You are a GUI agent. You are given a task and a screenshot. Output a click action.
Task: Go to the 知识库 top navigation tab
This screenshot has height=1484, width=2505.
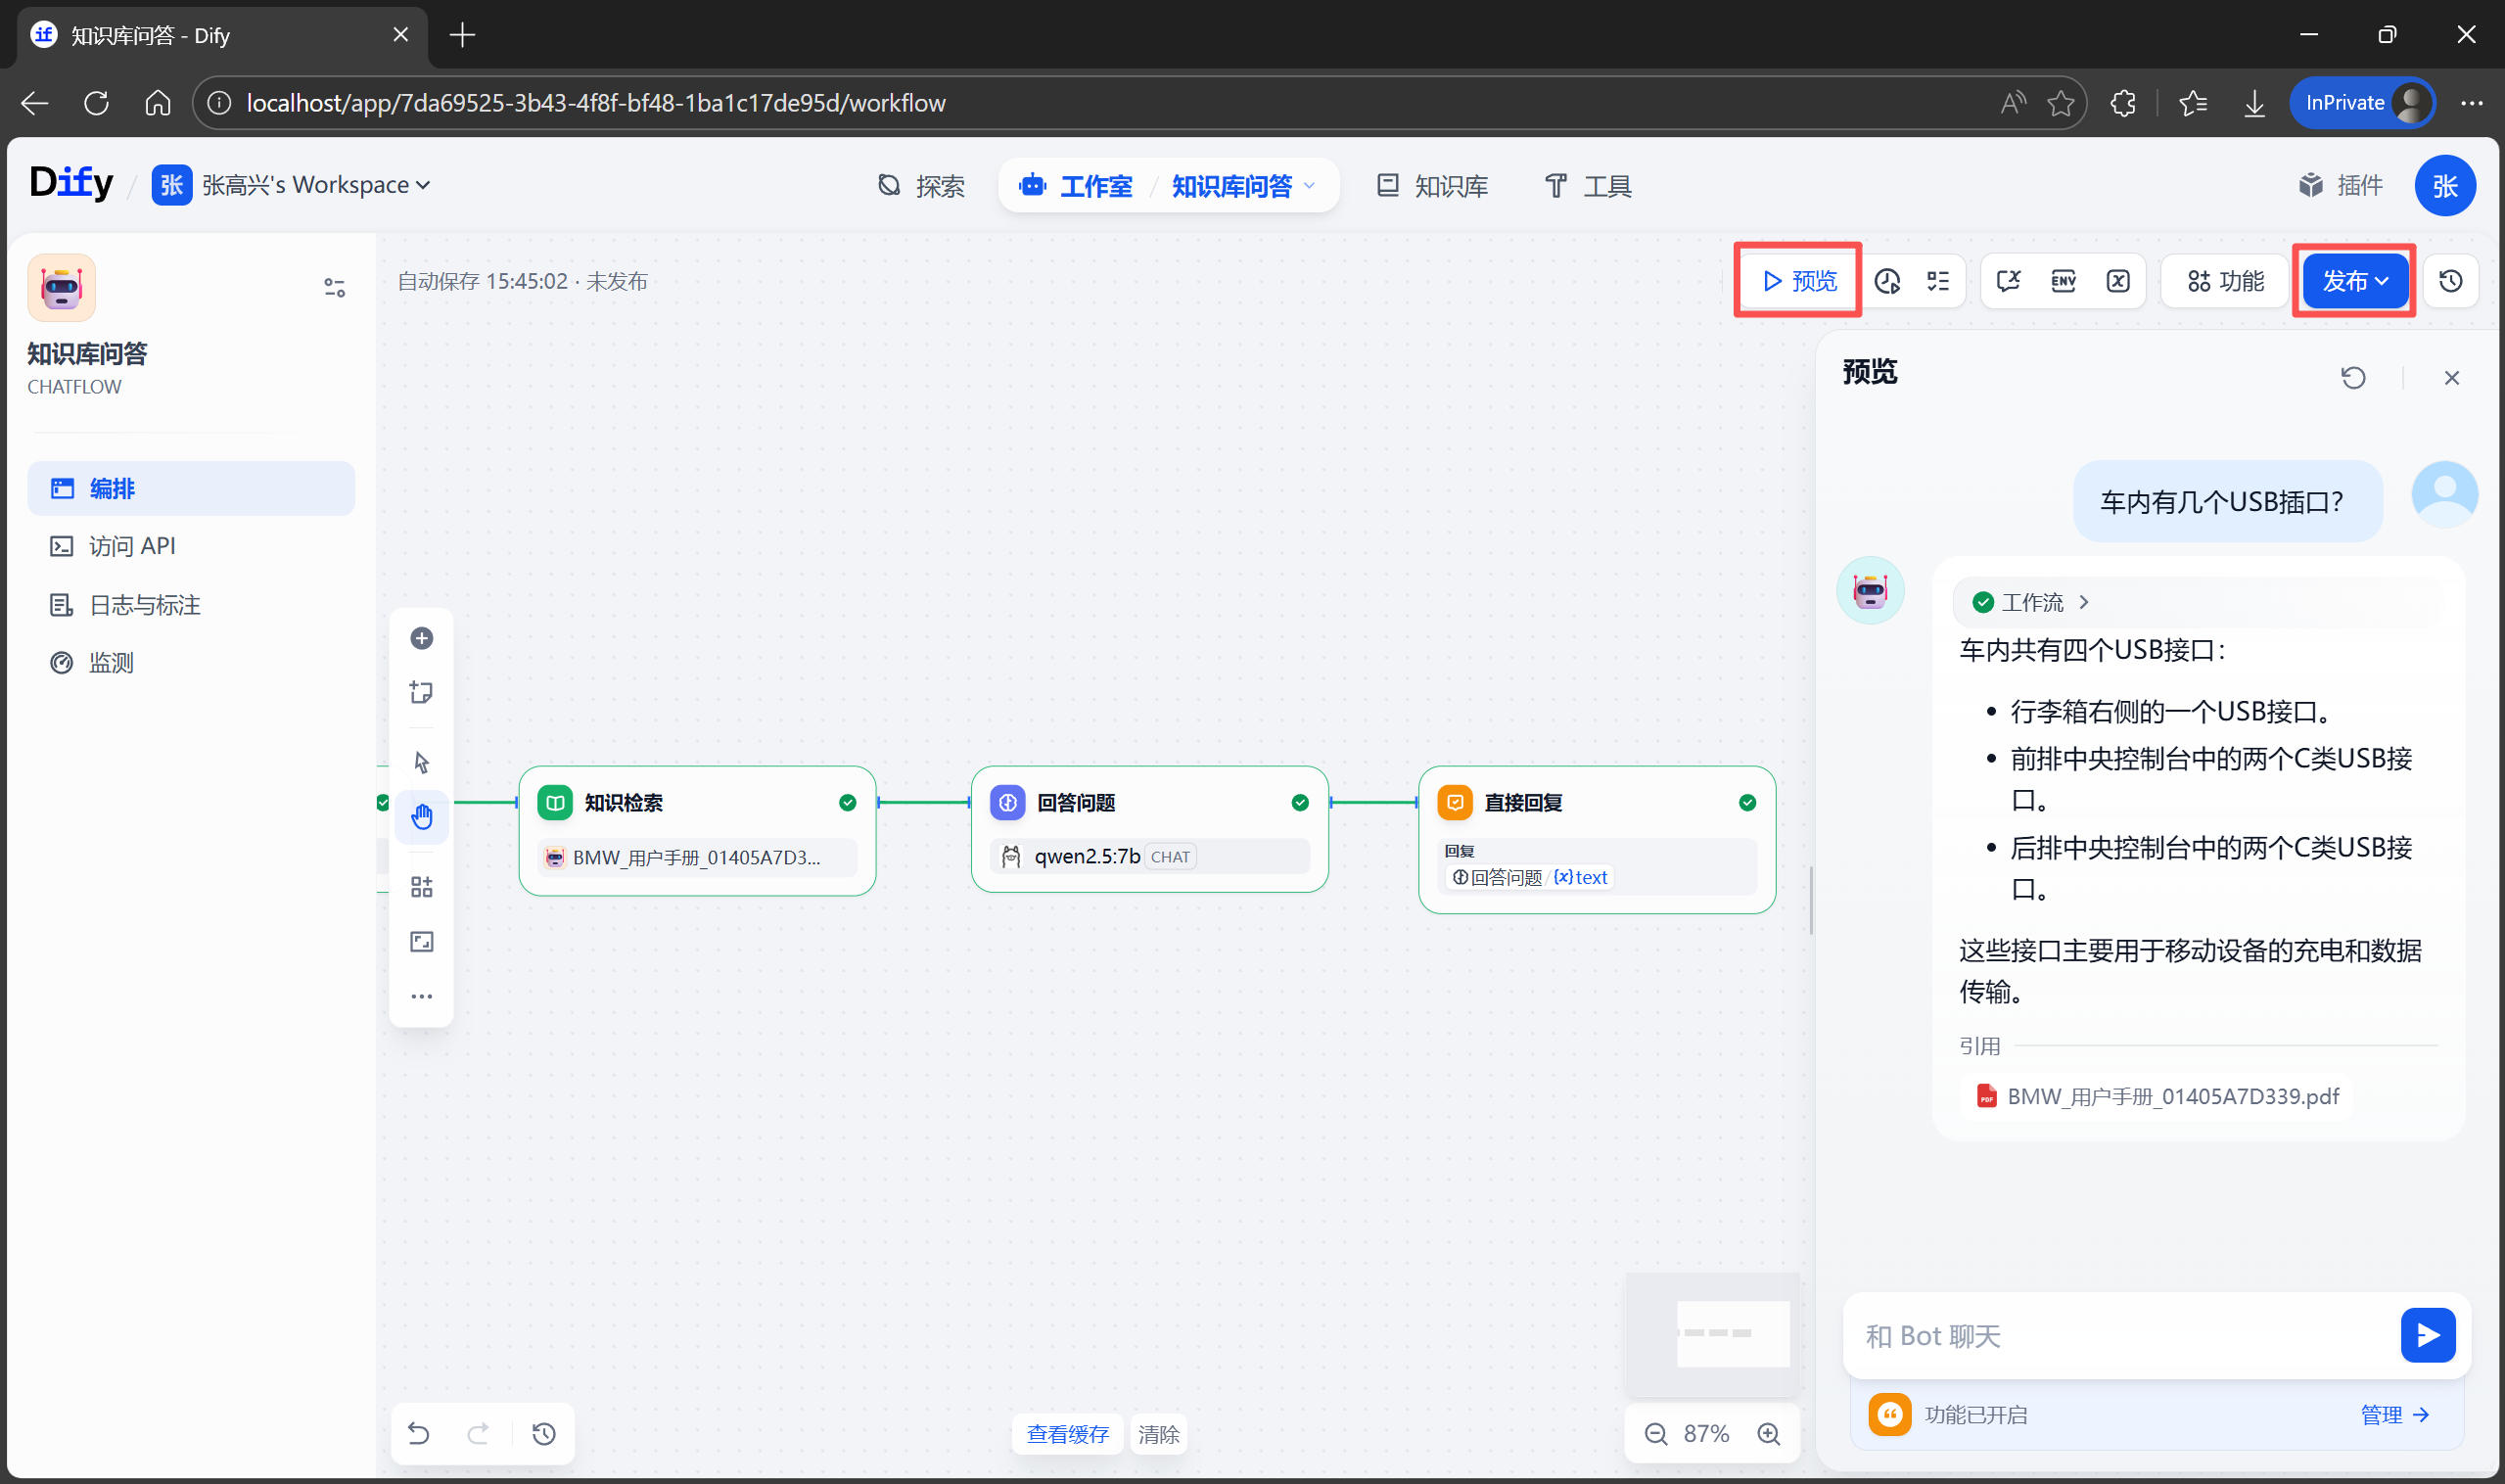click(x=1432, y=186)
